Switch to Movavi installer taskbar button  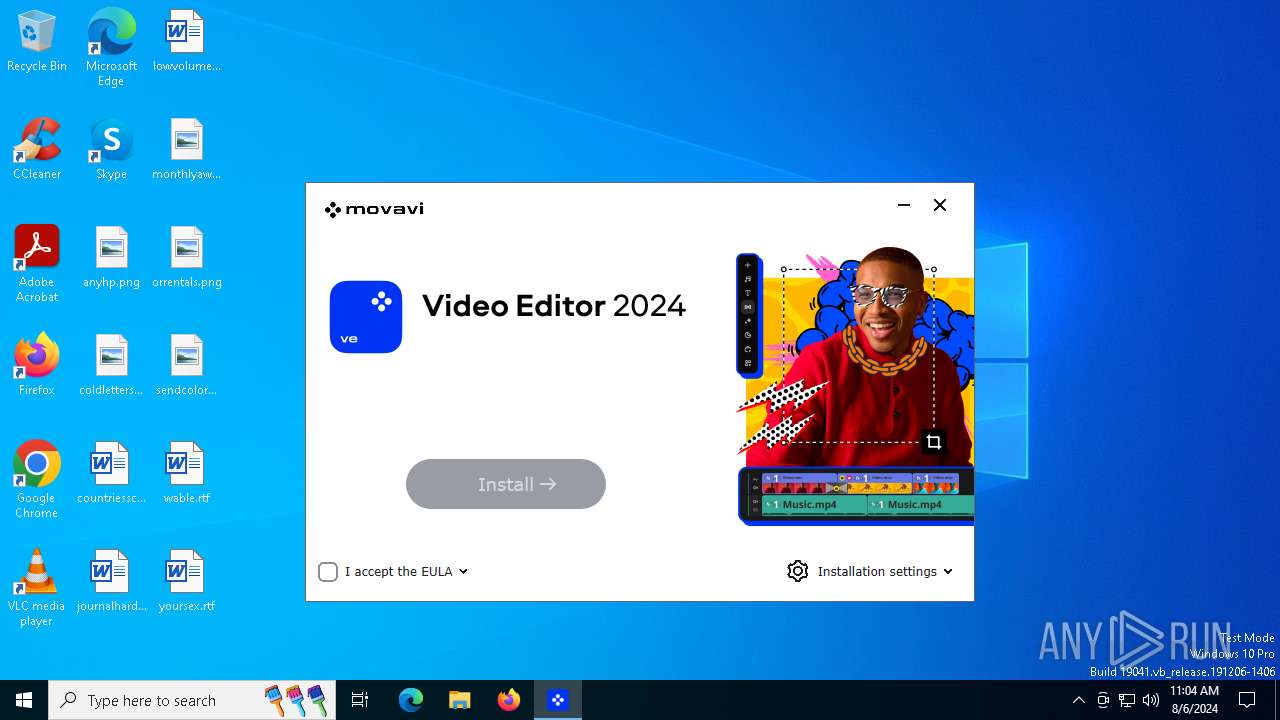(x=558, y=700)
